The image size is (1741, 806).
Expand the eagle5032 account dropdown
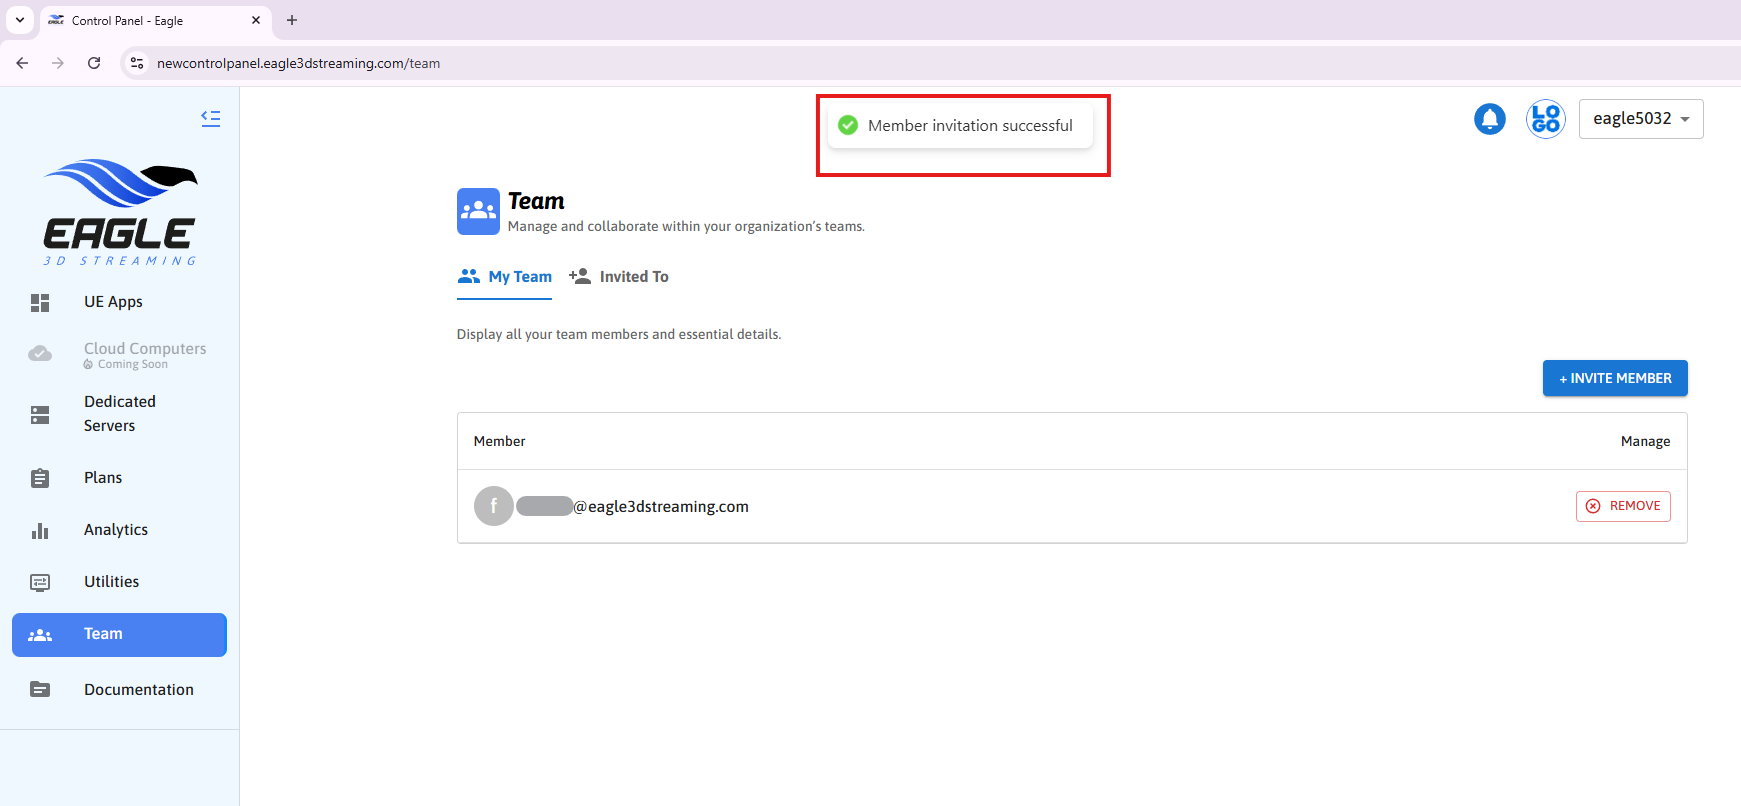pos(1640,119)
